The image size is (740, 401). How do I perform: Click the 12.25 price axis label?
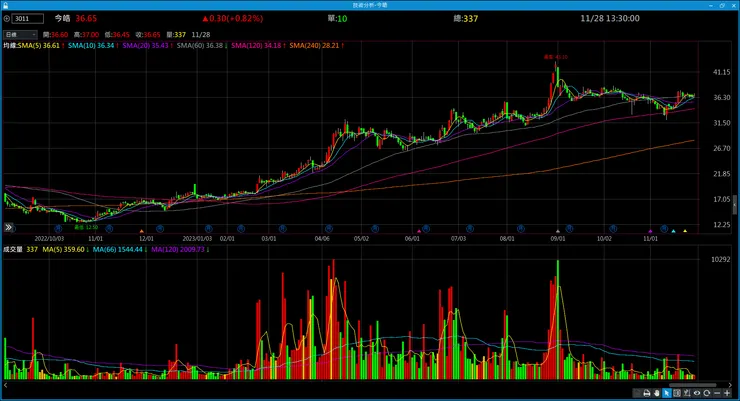coord(722,225)
